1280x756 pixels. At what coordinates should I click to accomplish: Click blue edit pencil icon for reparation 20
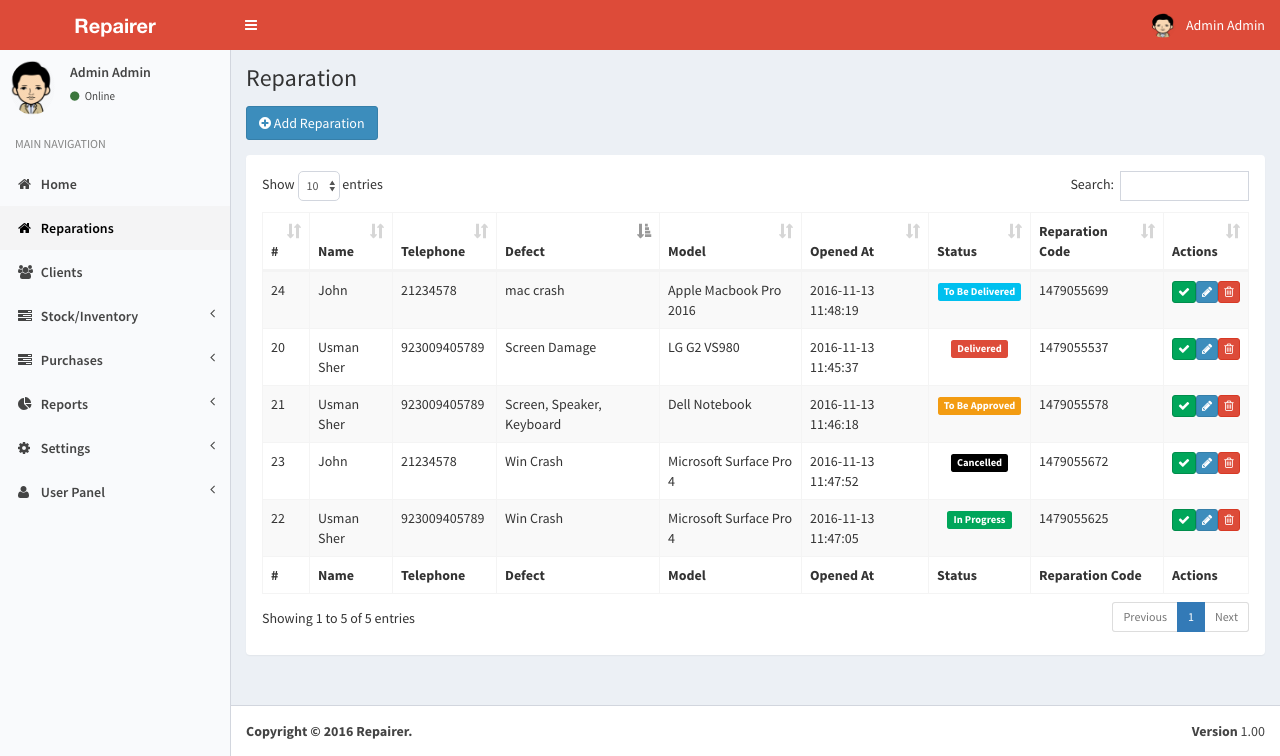pos(1207,349)
